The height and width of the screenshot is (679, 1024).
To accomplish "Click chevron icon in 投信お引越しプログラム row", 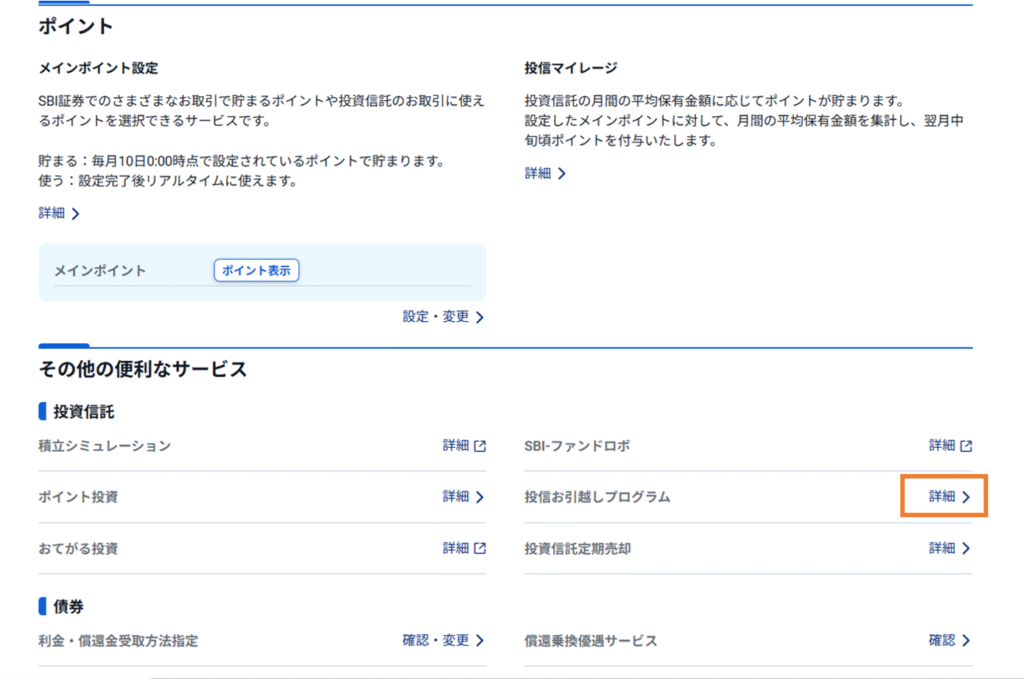I will click(966, 497).
